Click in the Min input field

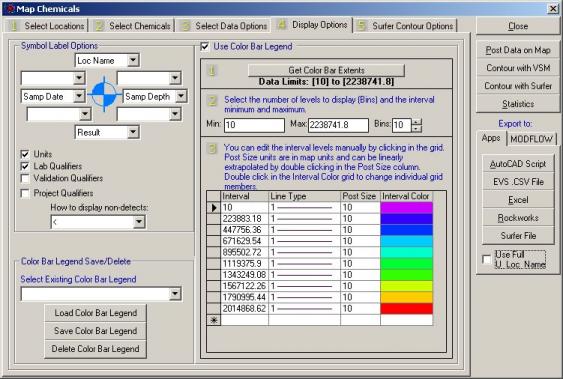click(254, 125)
